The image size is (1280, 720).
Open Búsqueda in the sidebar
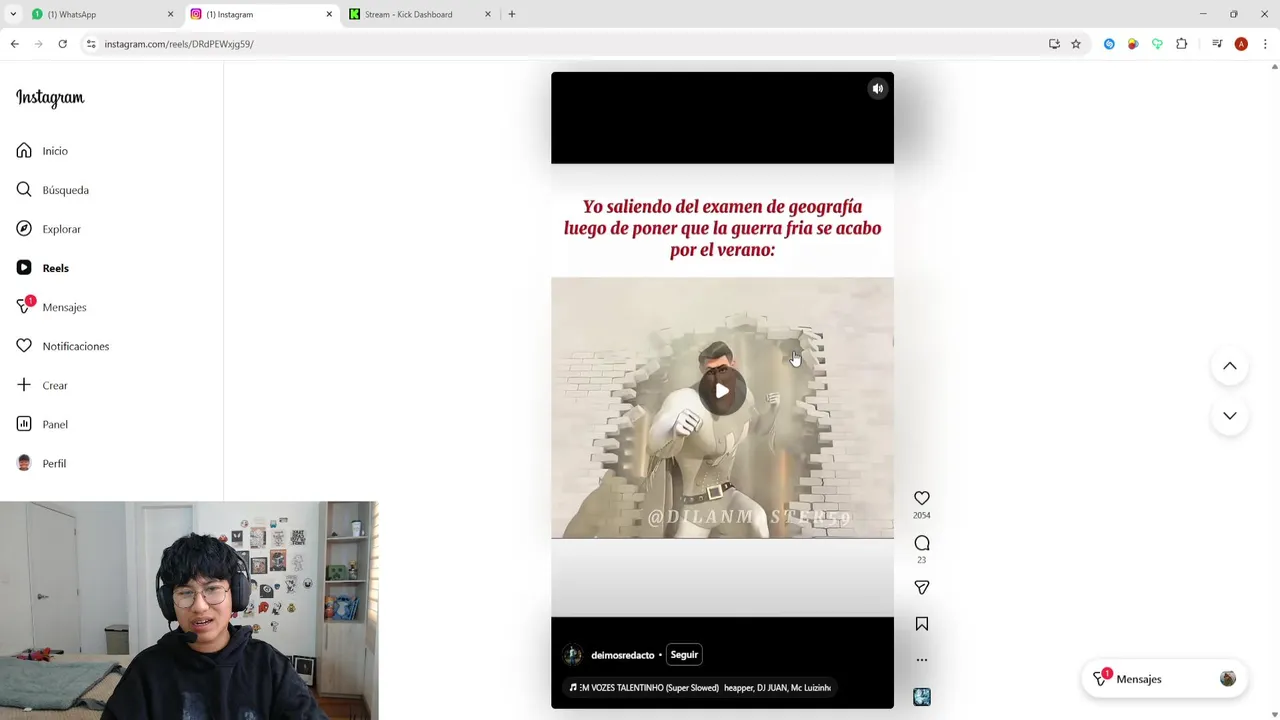point(52,190)
